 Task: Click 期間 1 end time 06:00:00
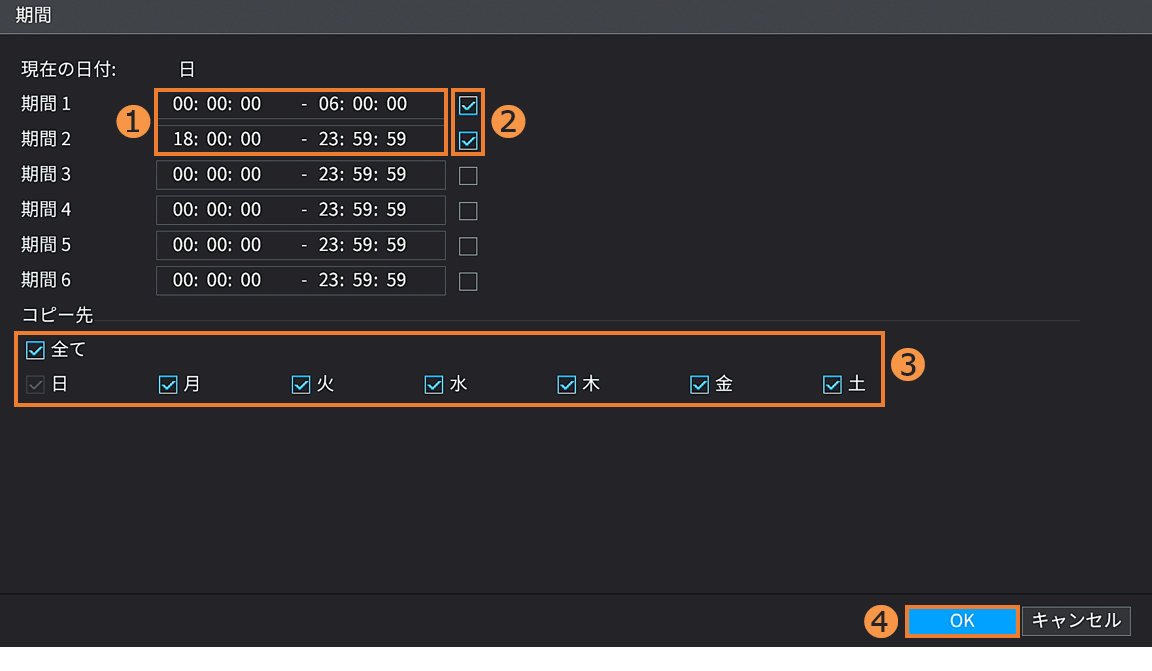click(x=362, y=104)
